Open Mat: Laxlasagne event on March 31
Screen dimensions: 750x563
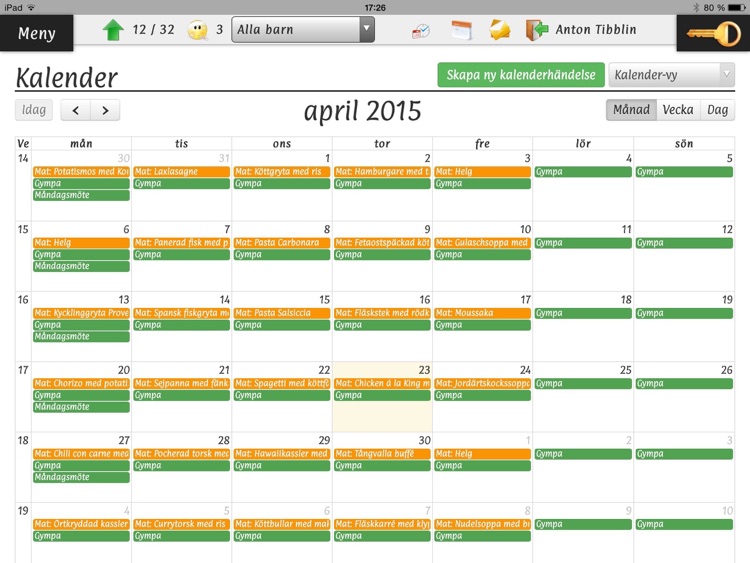click(182, 171)
